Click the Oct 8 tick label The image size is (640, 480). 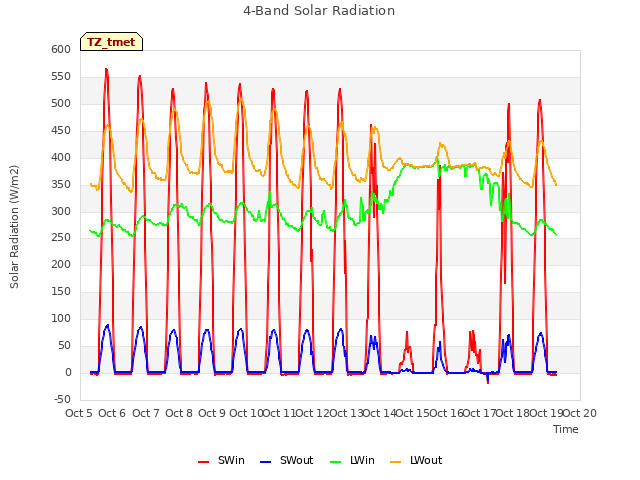coord(179,413)
